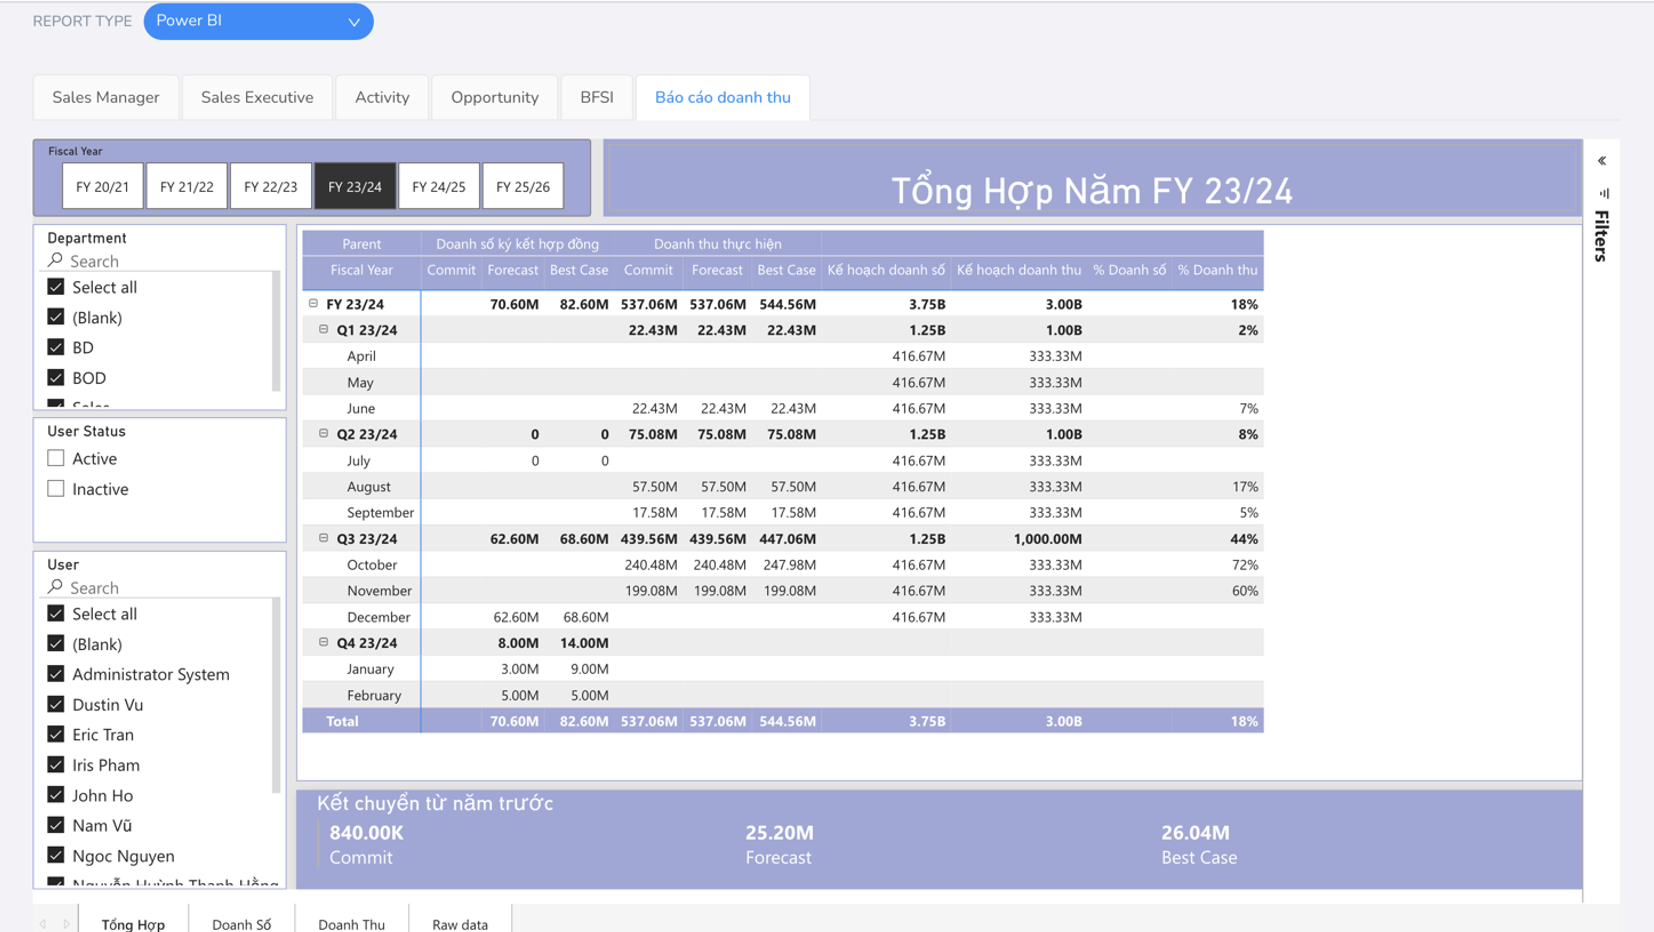
Task: Uncheck Administrator System user
Action: tap(56, 674)
